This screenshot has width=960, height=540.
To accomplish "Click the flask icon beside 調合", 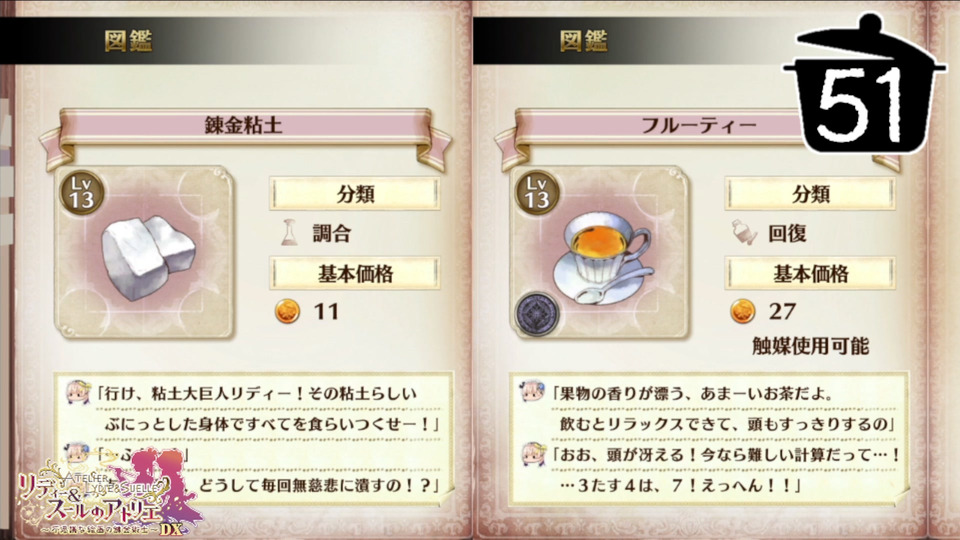I will 289,233.
